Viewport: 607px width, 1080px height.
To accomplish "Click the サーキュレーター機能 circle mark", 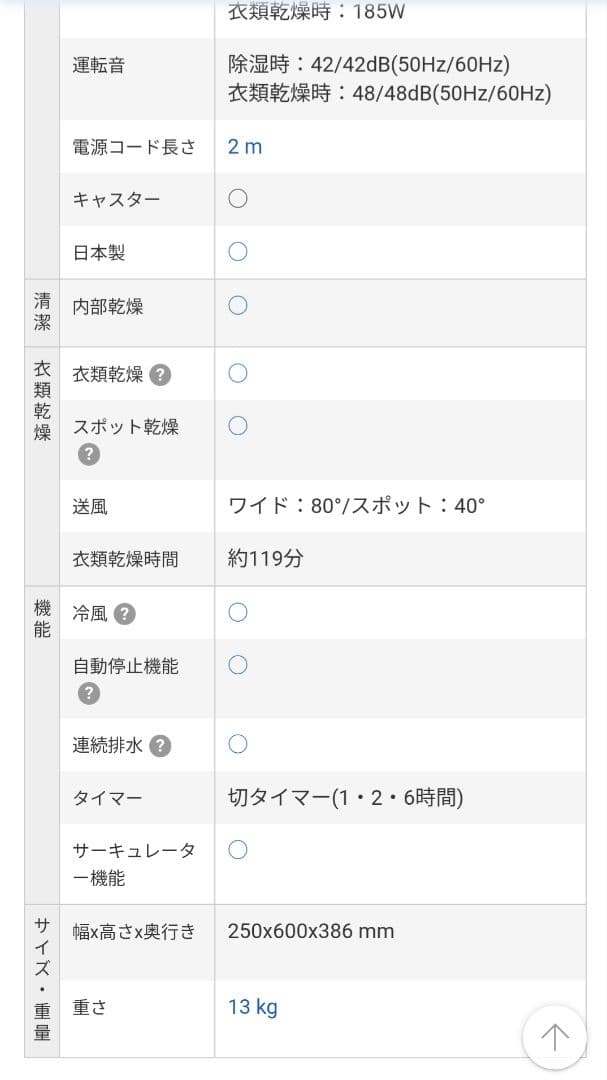I will pyautogui.click(x=238, y=850).
